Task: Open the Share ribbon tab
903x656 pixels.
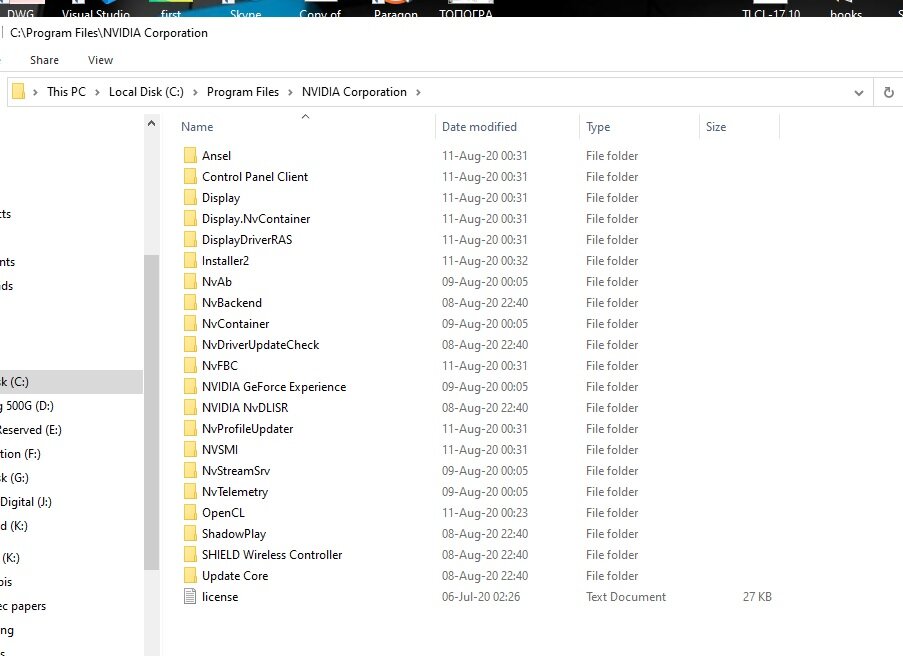Action: pos(44,60)
